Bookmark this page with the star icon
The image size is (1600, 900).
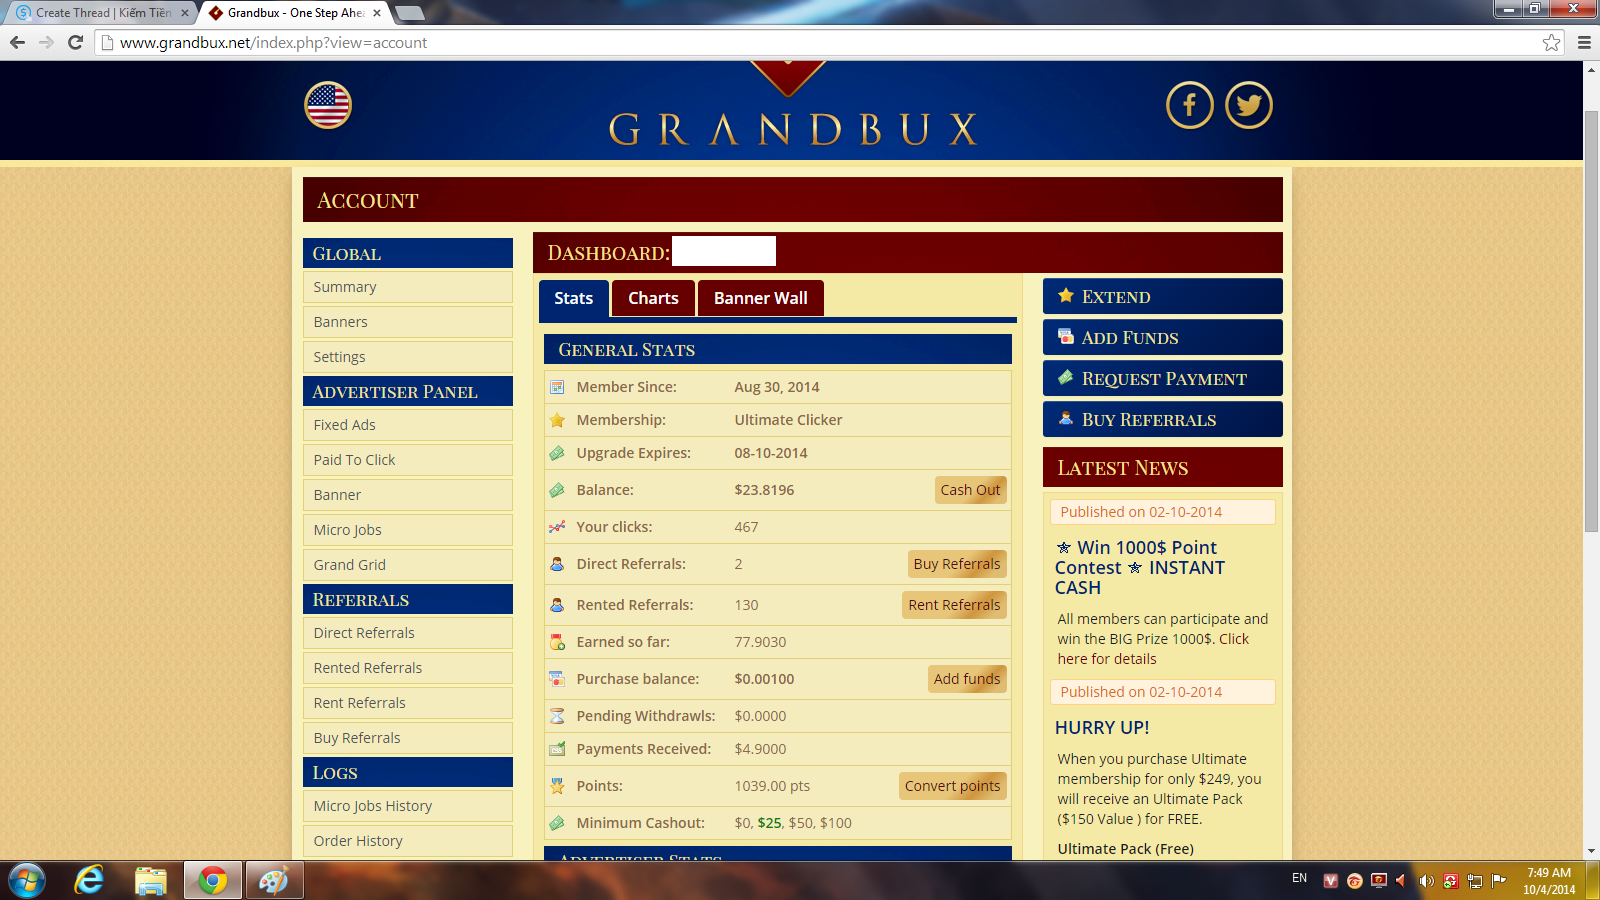tap(1551, 42)
